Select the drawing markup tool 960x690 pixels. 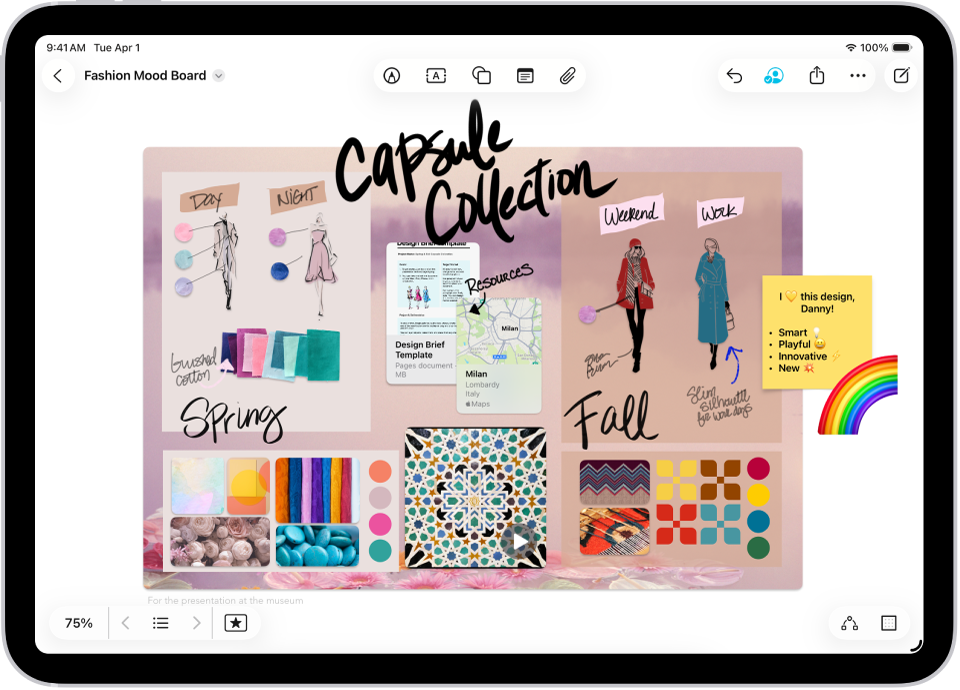pyautogui.click(x=392, y=75)
